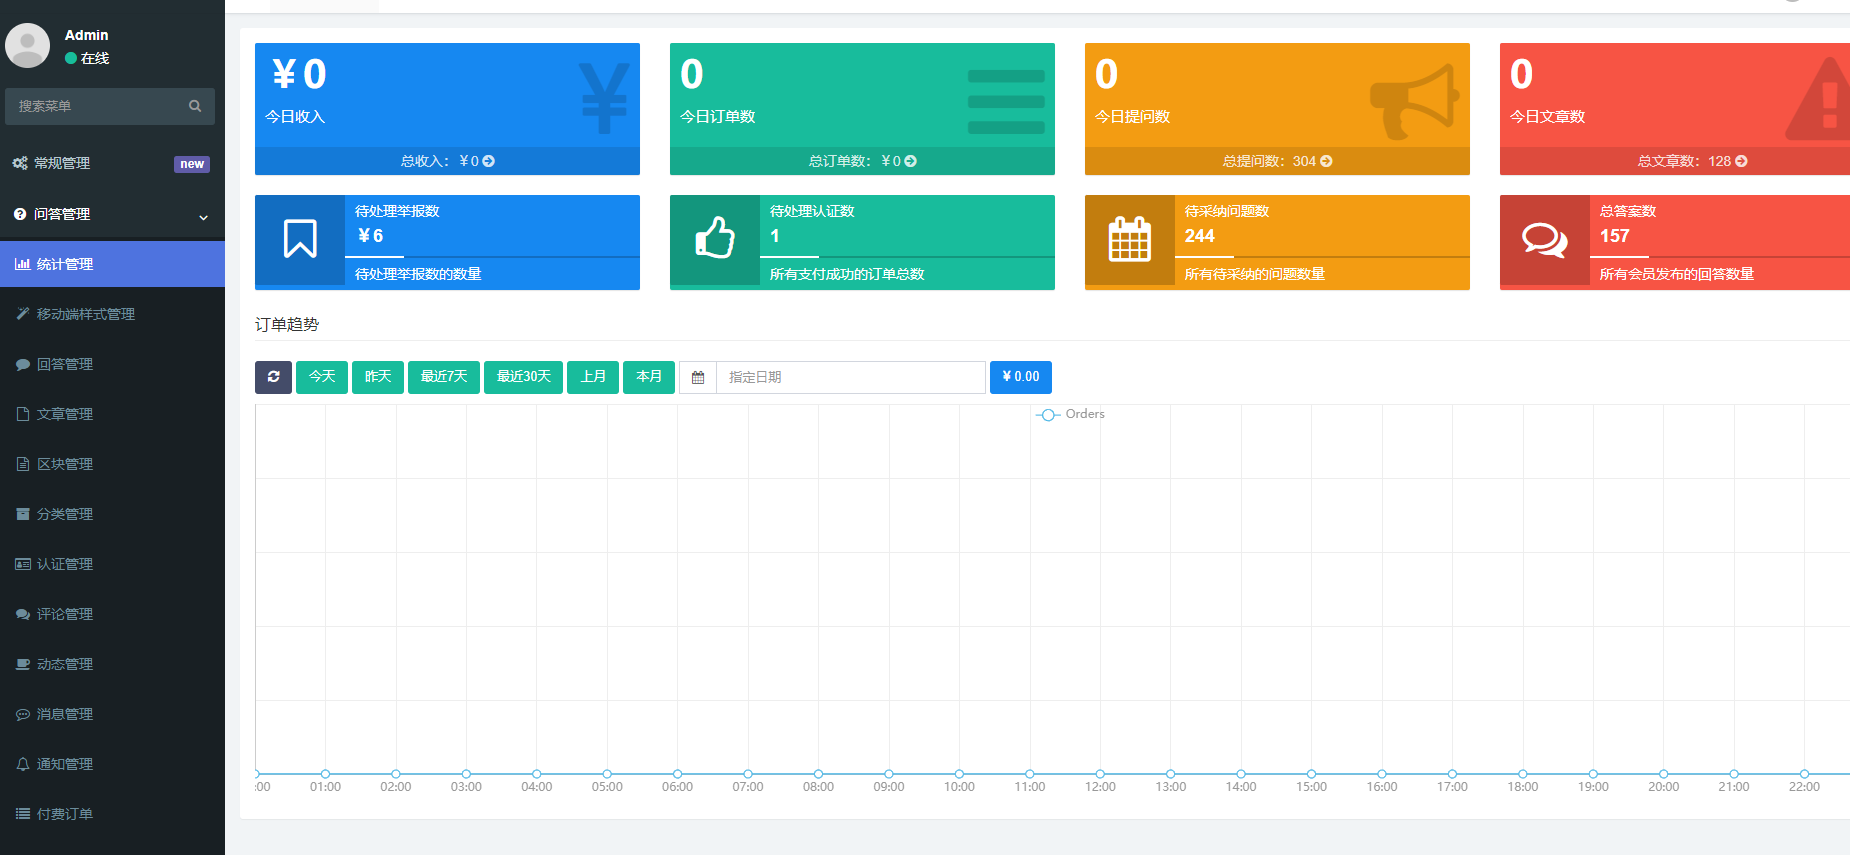Click the new badge beside 常规管理
Image resolution: width=1850 pixels, height=855 pixels.
click(x=192, y=164)
